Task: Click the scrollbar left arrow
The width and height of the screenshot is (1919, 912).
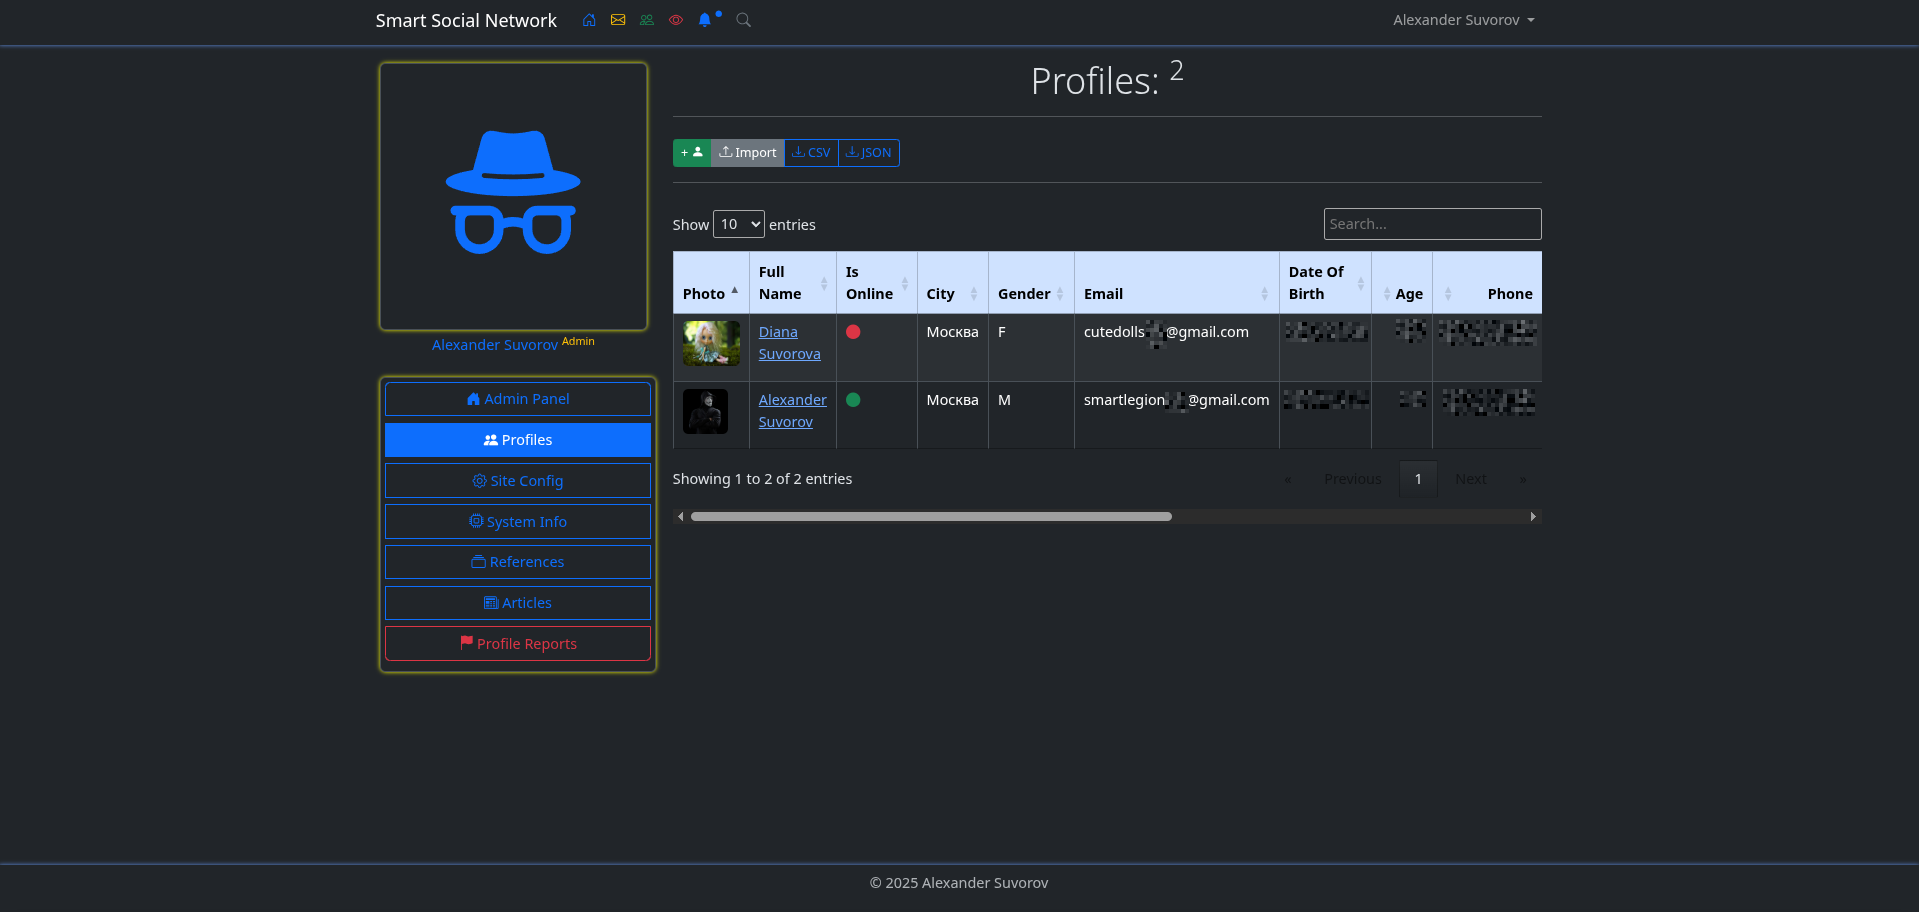Action: point(681,517)
